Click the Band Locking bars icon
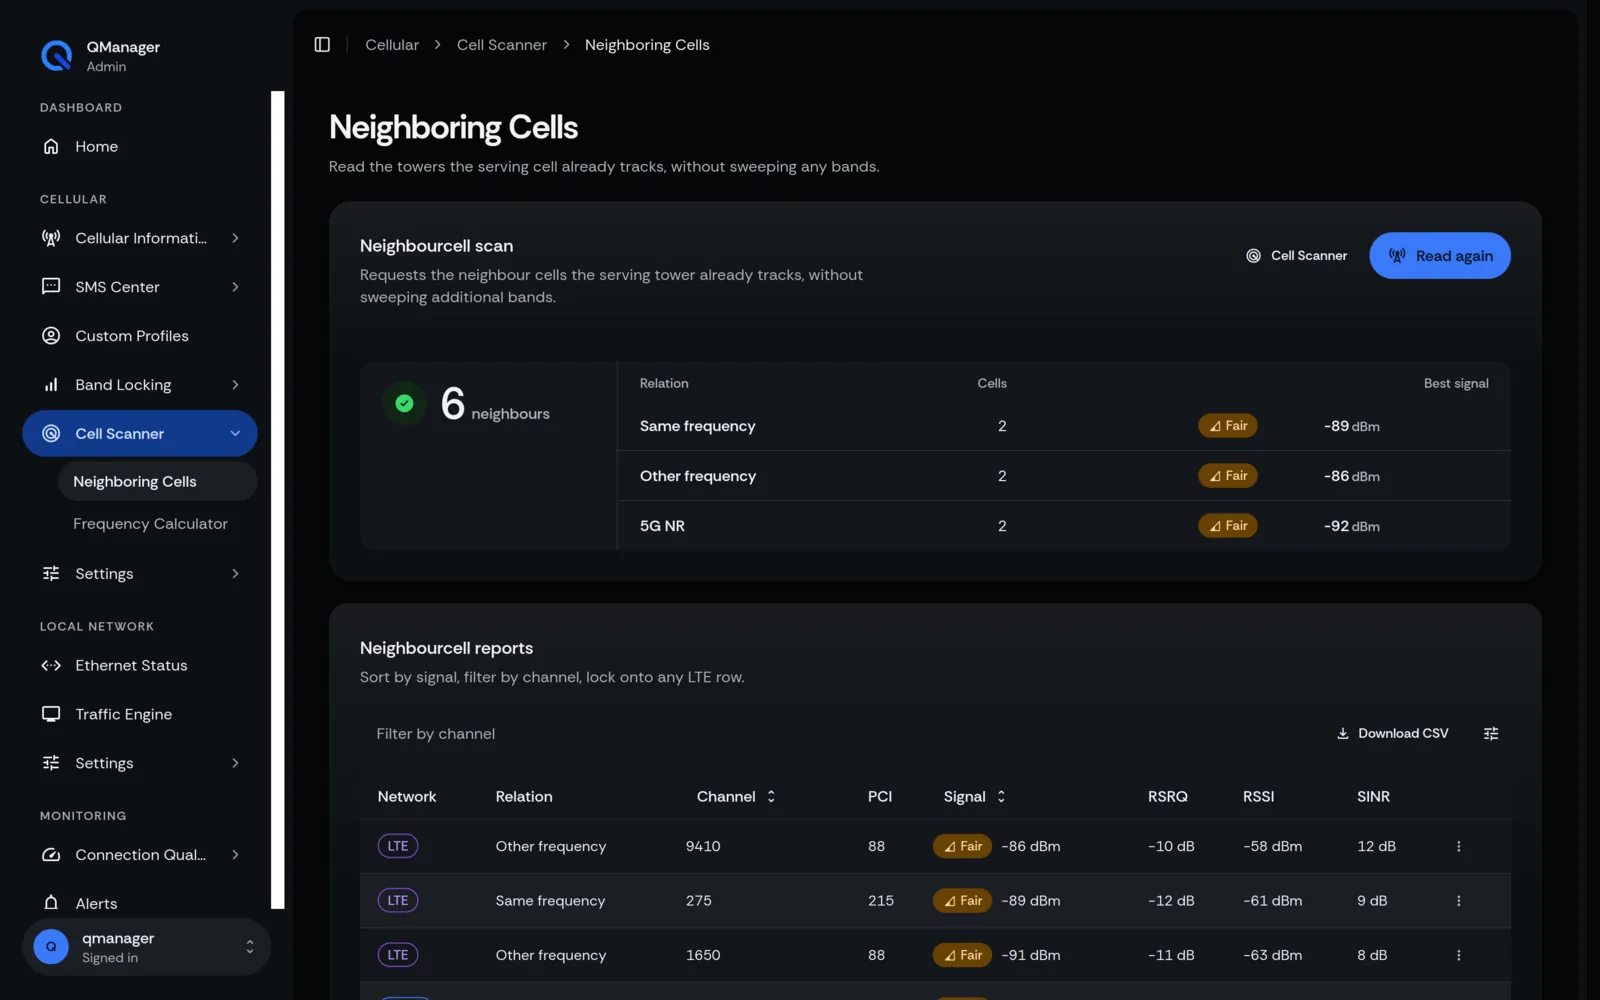Screen dimensions: 1600x1000 pos(51,385)
